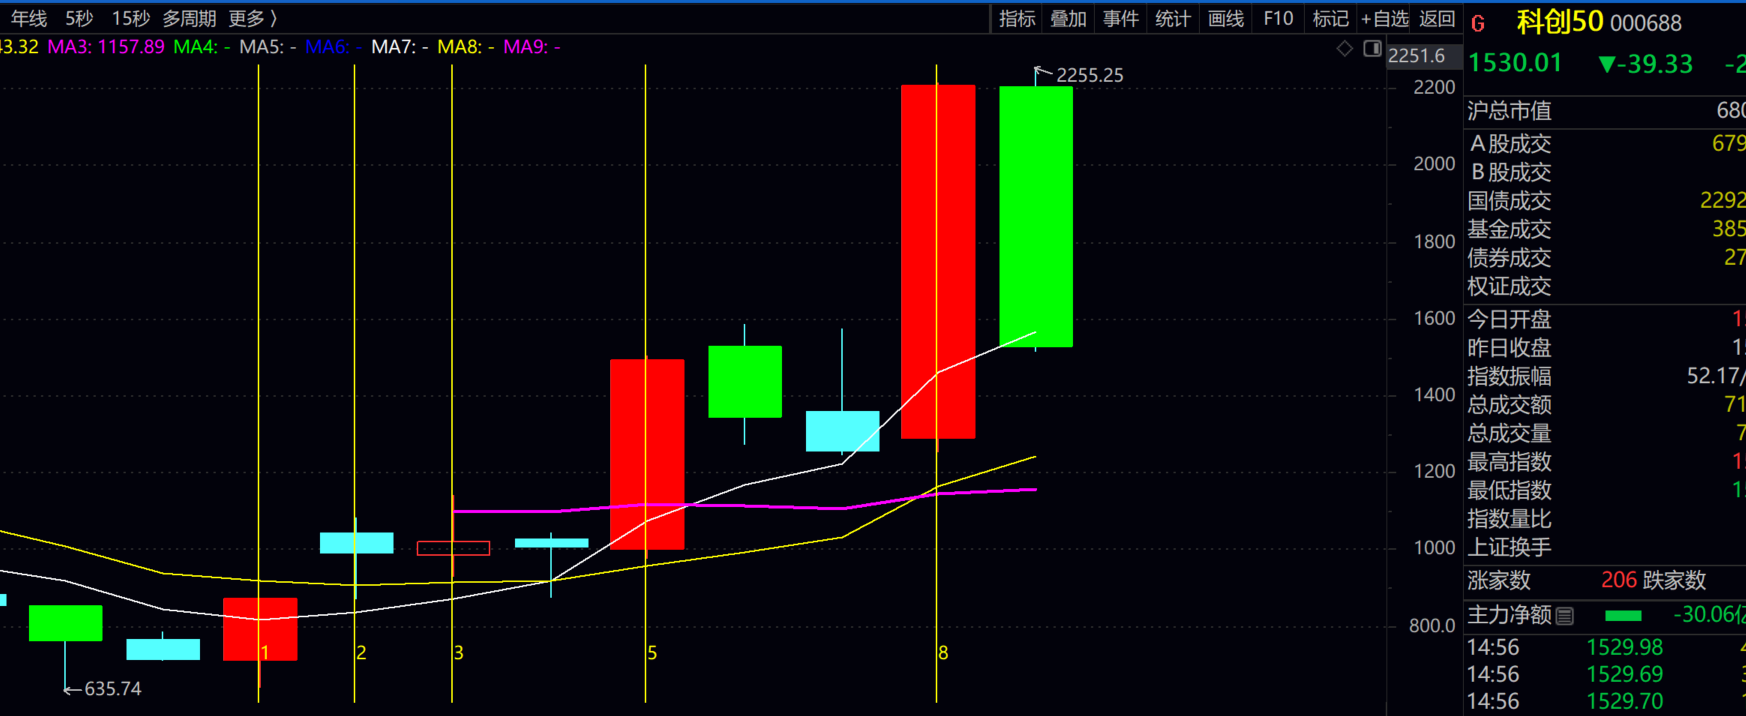Click the 今日开盘 row label
This screenshot has height=716, width=1746.
(x=1509, y=319)
